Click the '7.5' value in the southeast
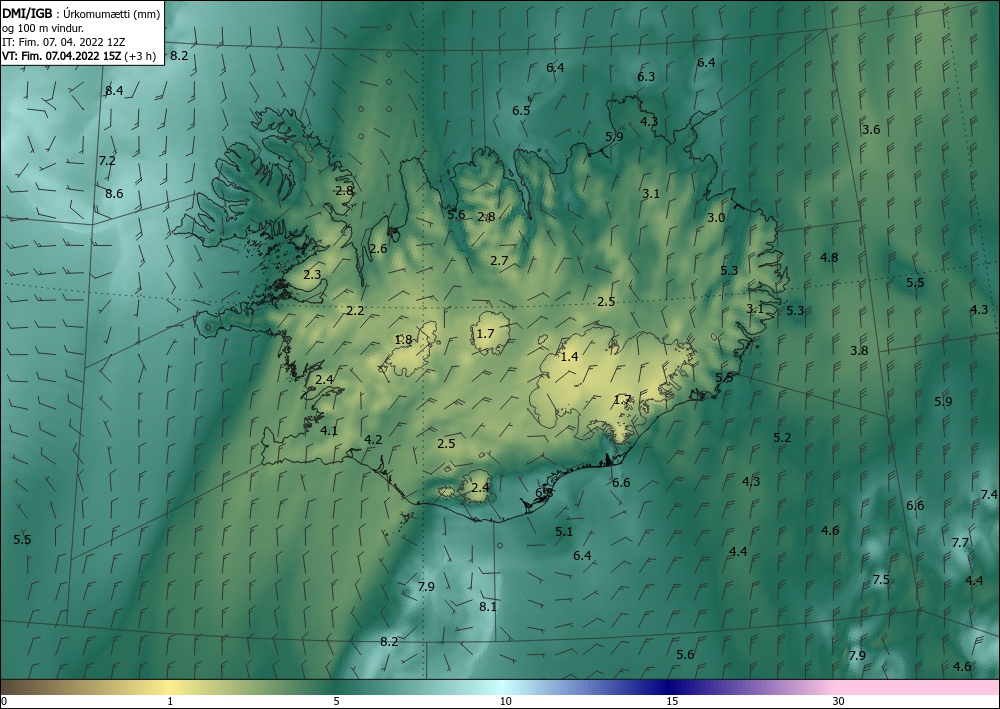 [x=881, y=580]
